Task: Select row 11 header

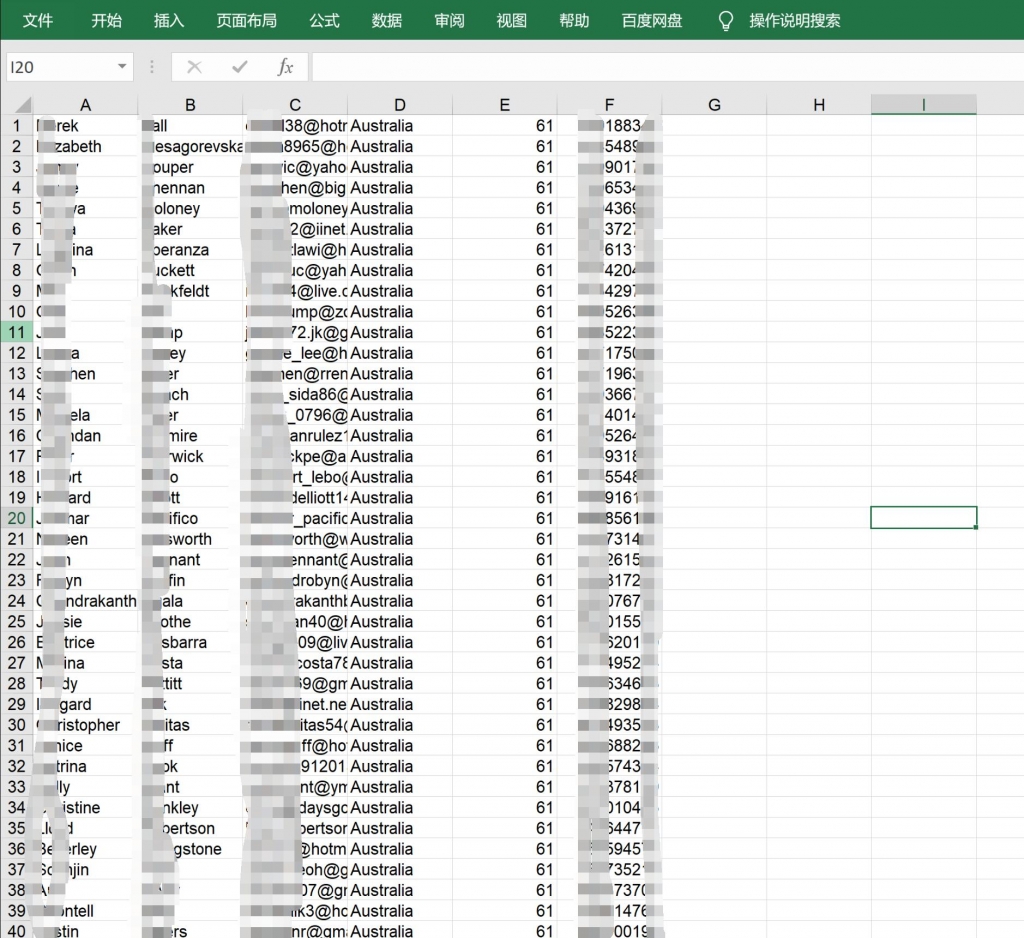Action: pos(17,332)
